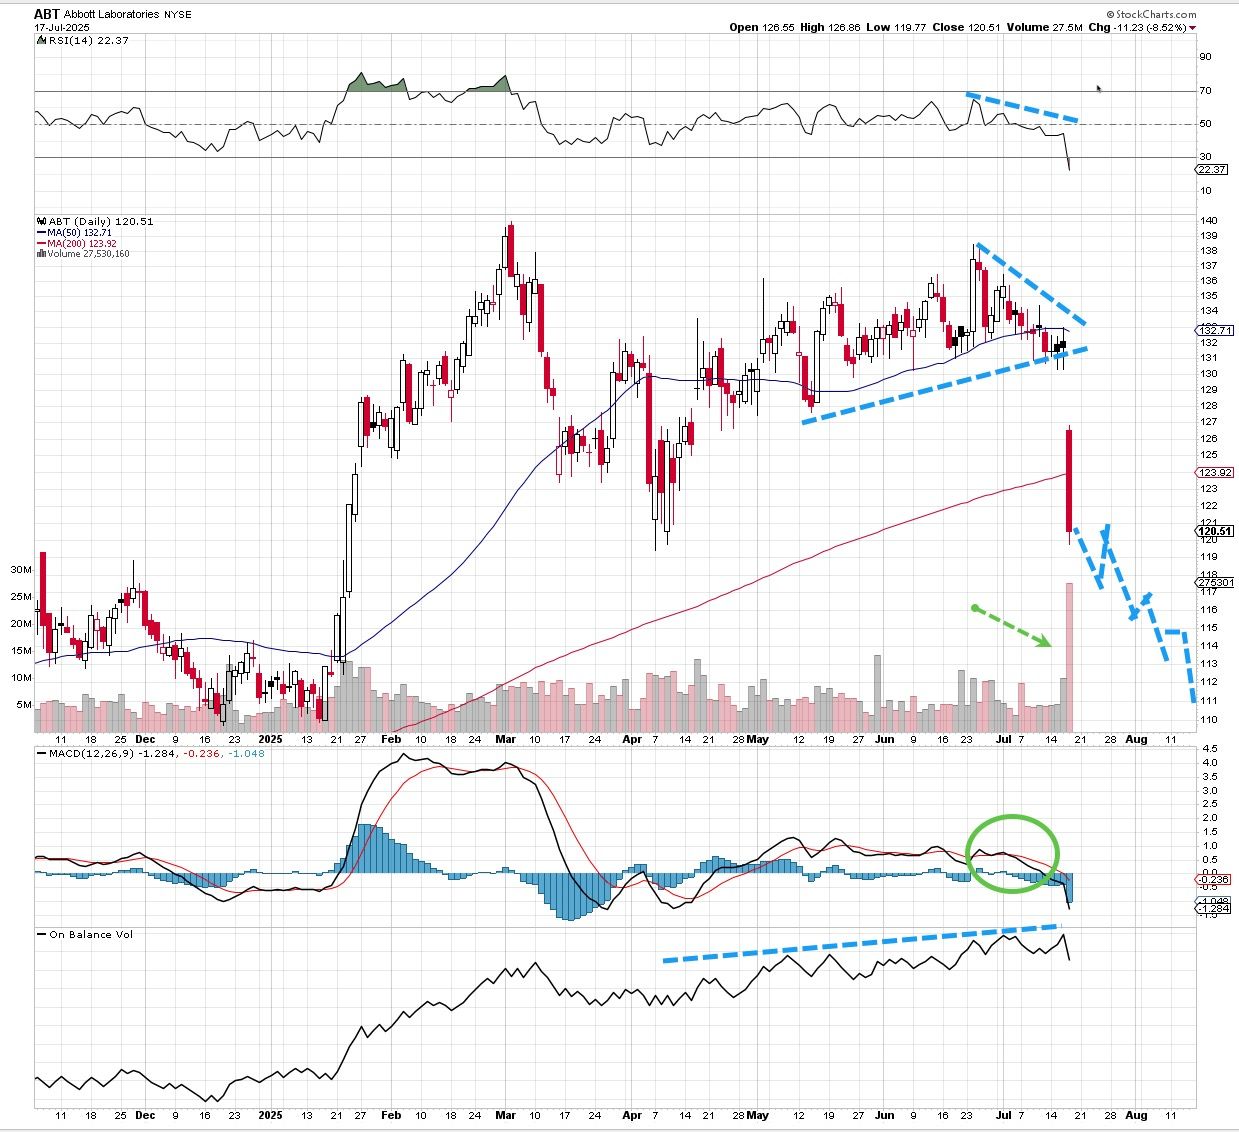Click the On Balance Vol legend marker
The height and width of the screenshot is (1132, 1239).
coord(41,934)
